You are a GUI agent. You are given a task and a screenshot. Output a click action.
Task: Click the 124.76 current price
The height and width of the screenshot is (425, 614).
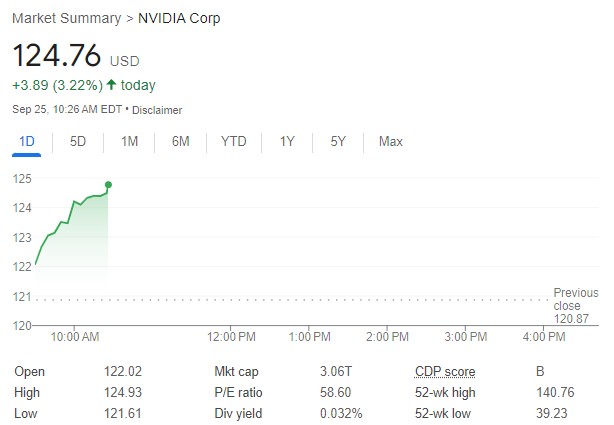point(57,56)
